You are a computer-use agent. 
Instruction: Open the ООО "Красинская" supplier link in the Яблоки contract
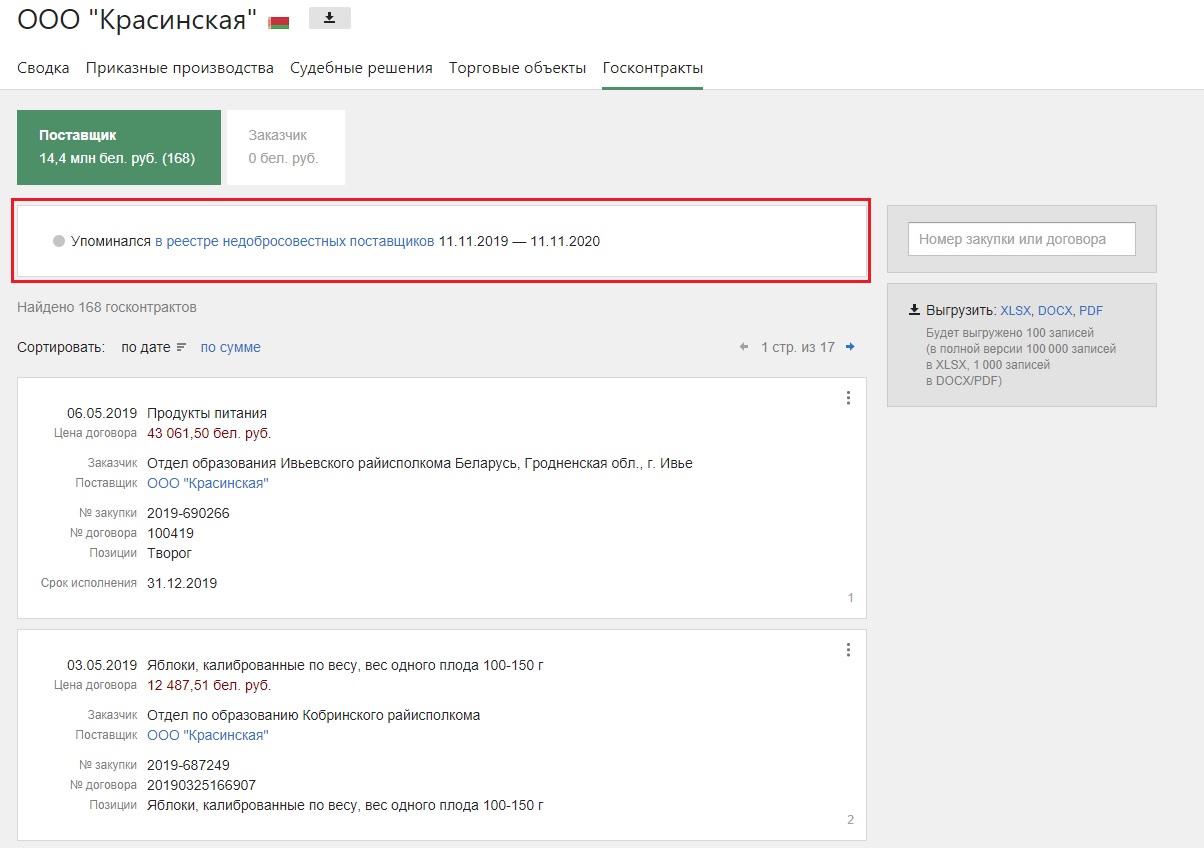pos(208,735)
